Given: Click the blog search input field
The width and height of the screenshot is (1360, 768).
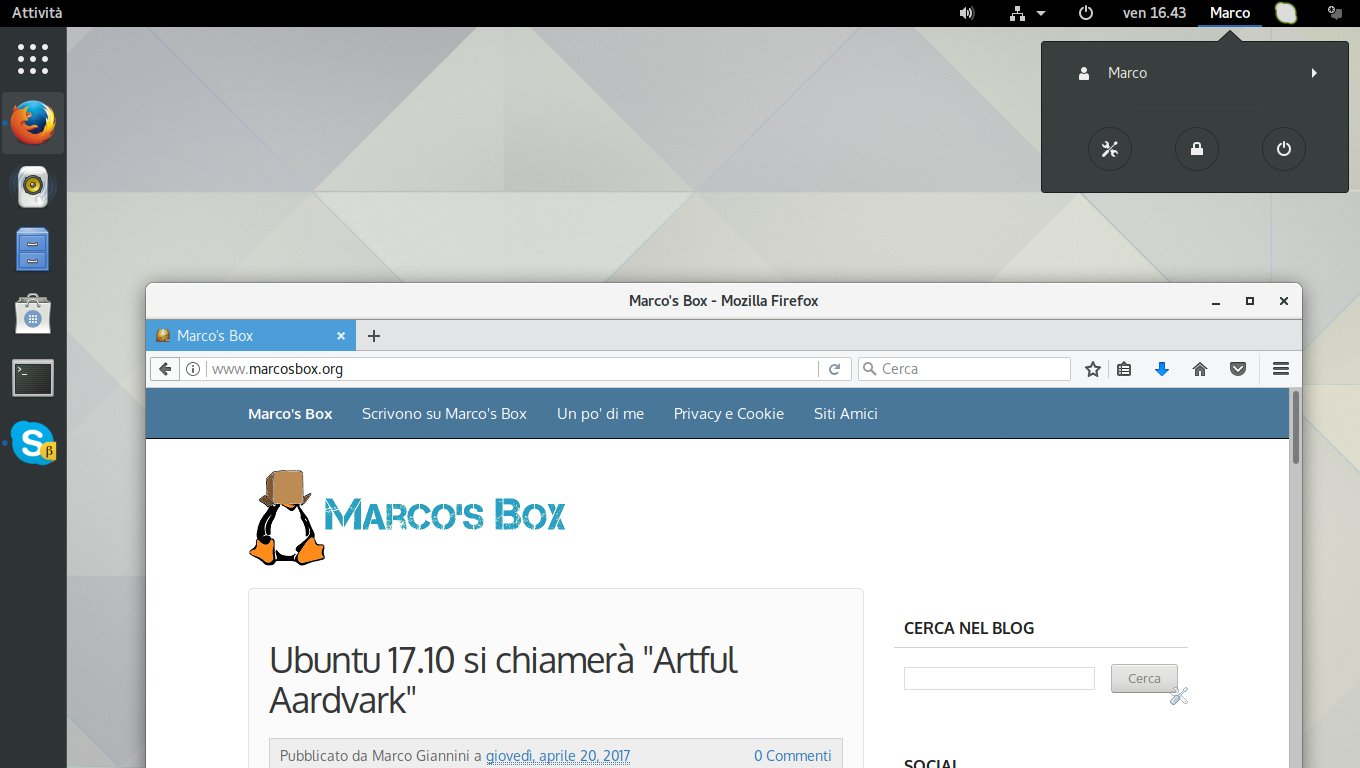Looking at the screenshot, I should click(x=999, y=679).
